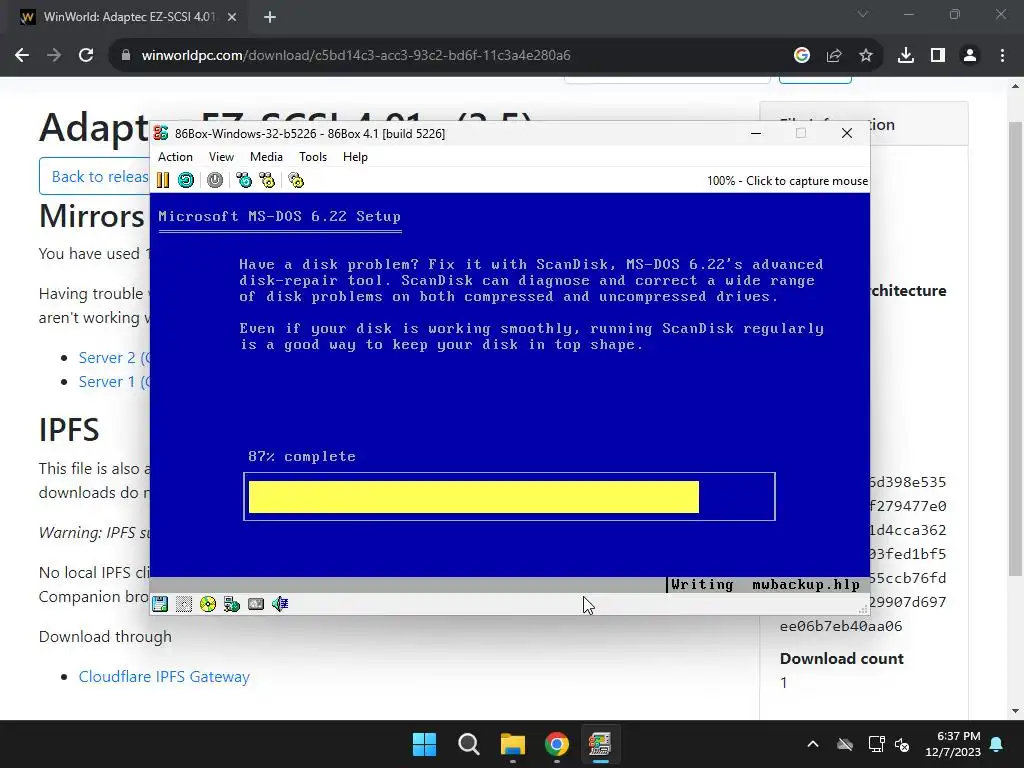Open Chrome downloads
The height and width of the screenshot is (768, 1024).
pyautogui.click(x=906, y=56)
